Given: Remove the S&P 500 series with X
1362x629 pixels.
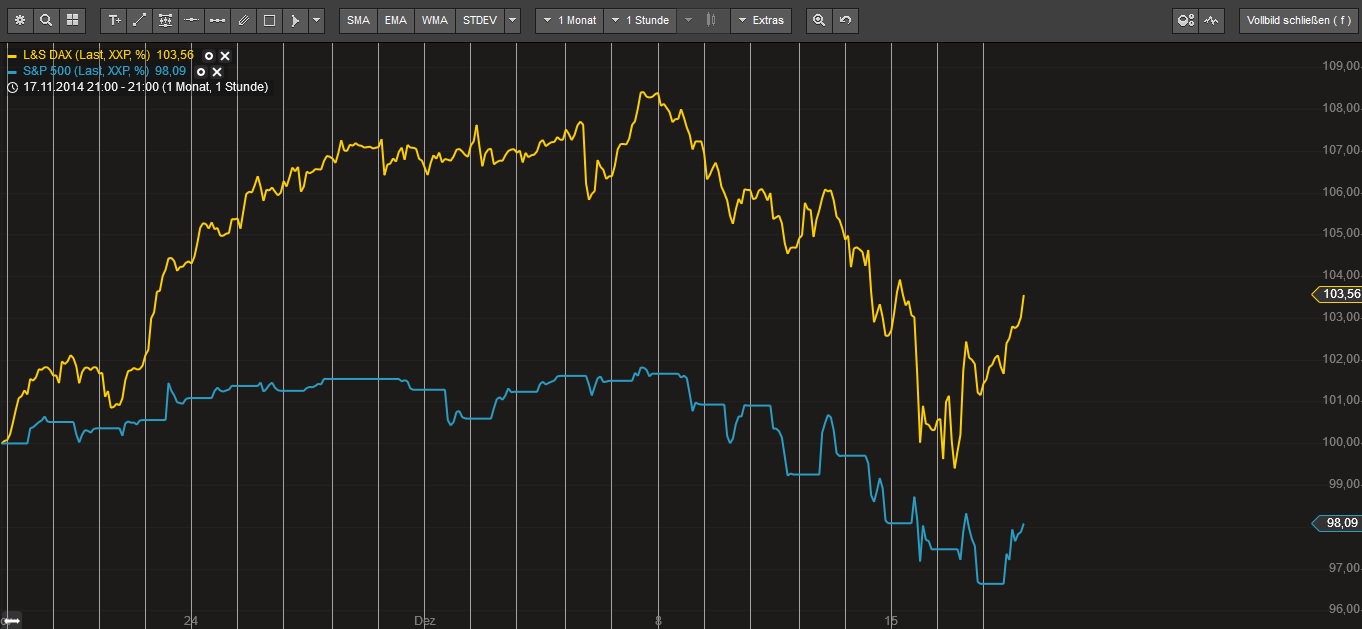Looking at the screenshot, I should coord(217,72).
